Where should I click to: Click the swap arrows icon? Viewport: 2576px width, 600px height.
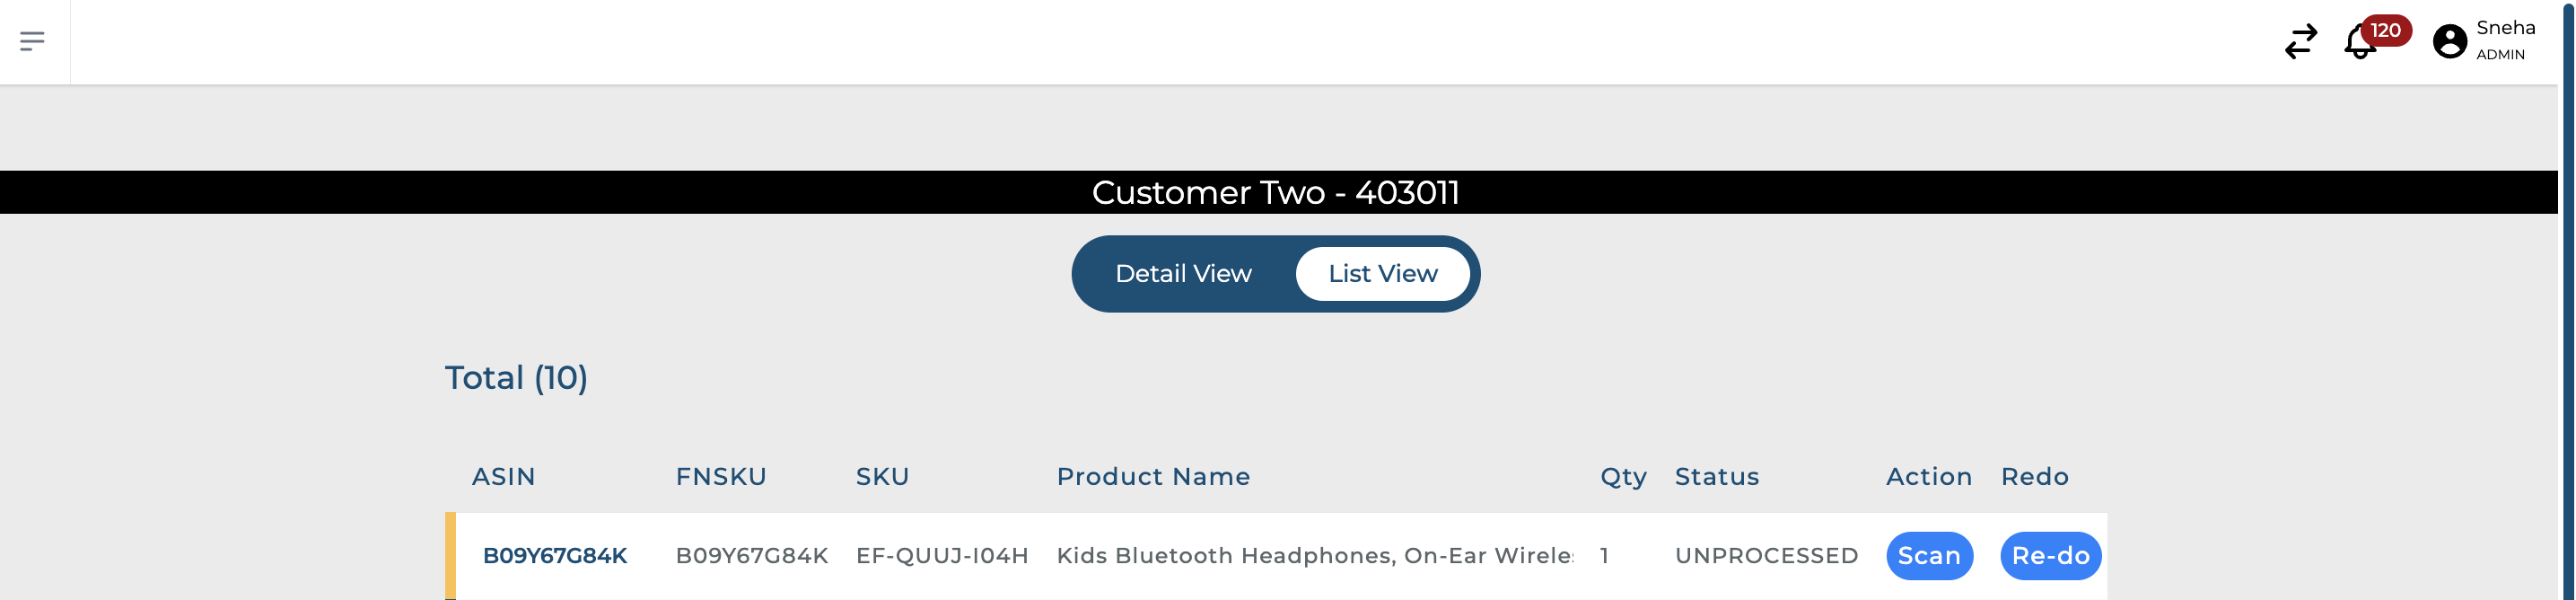coord(2300,41)
